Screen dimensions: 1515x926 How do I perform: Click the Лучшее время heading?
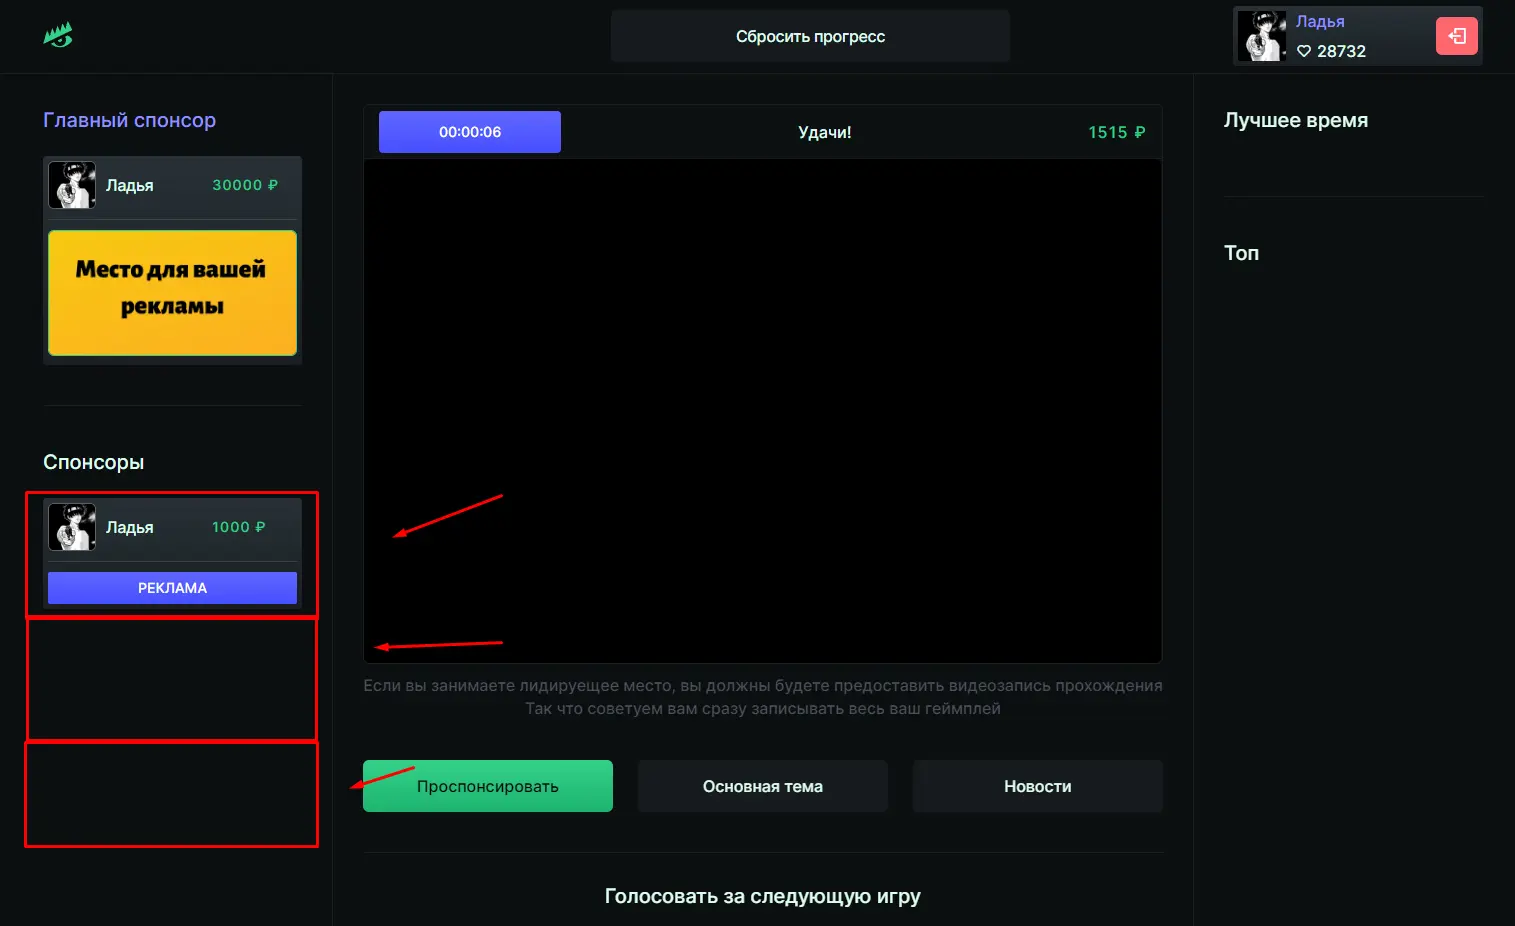coord(1295,120)
